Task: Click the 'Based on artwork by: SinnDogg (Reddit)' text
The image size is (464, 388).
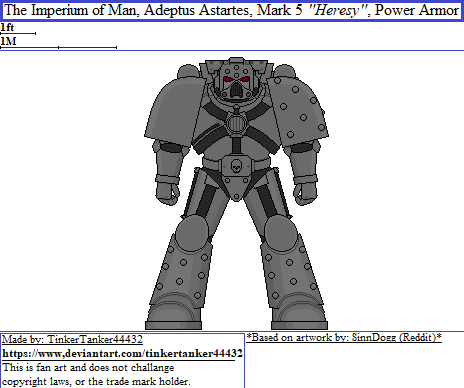Action: coord(344,337)
